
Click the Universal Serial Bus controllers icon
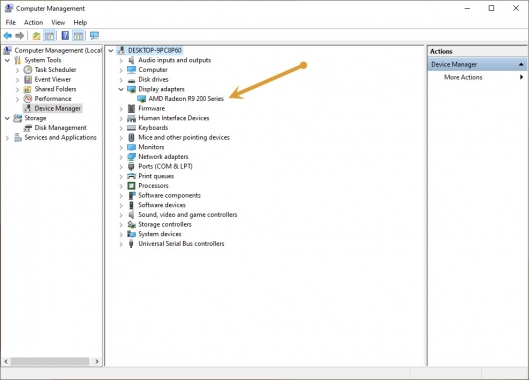pyautogui.click(x=131, y=244)
